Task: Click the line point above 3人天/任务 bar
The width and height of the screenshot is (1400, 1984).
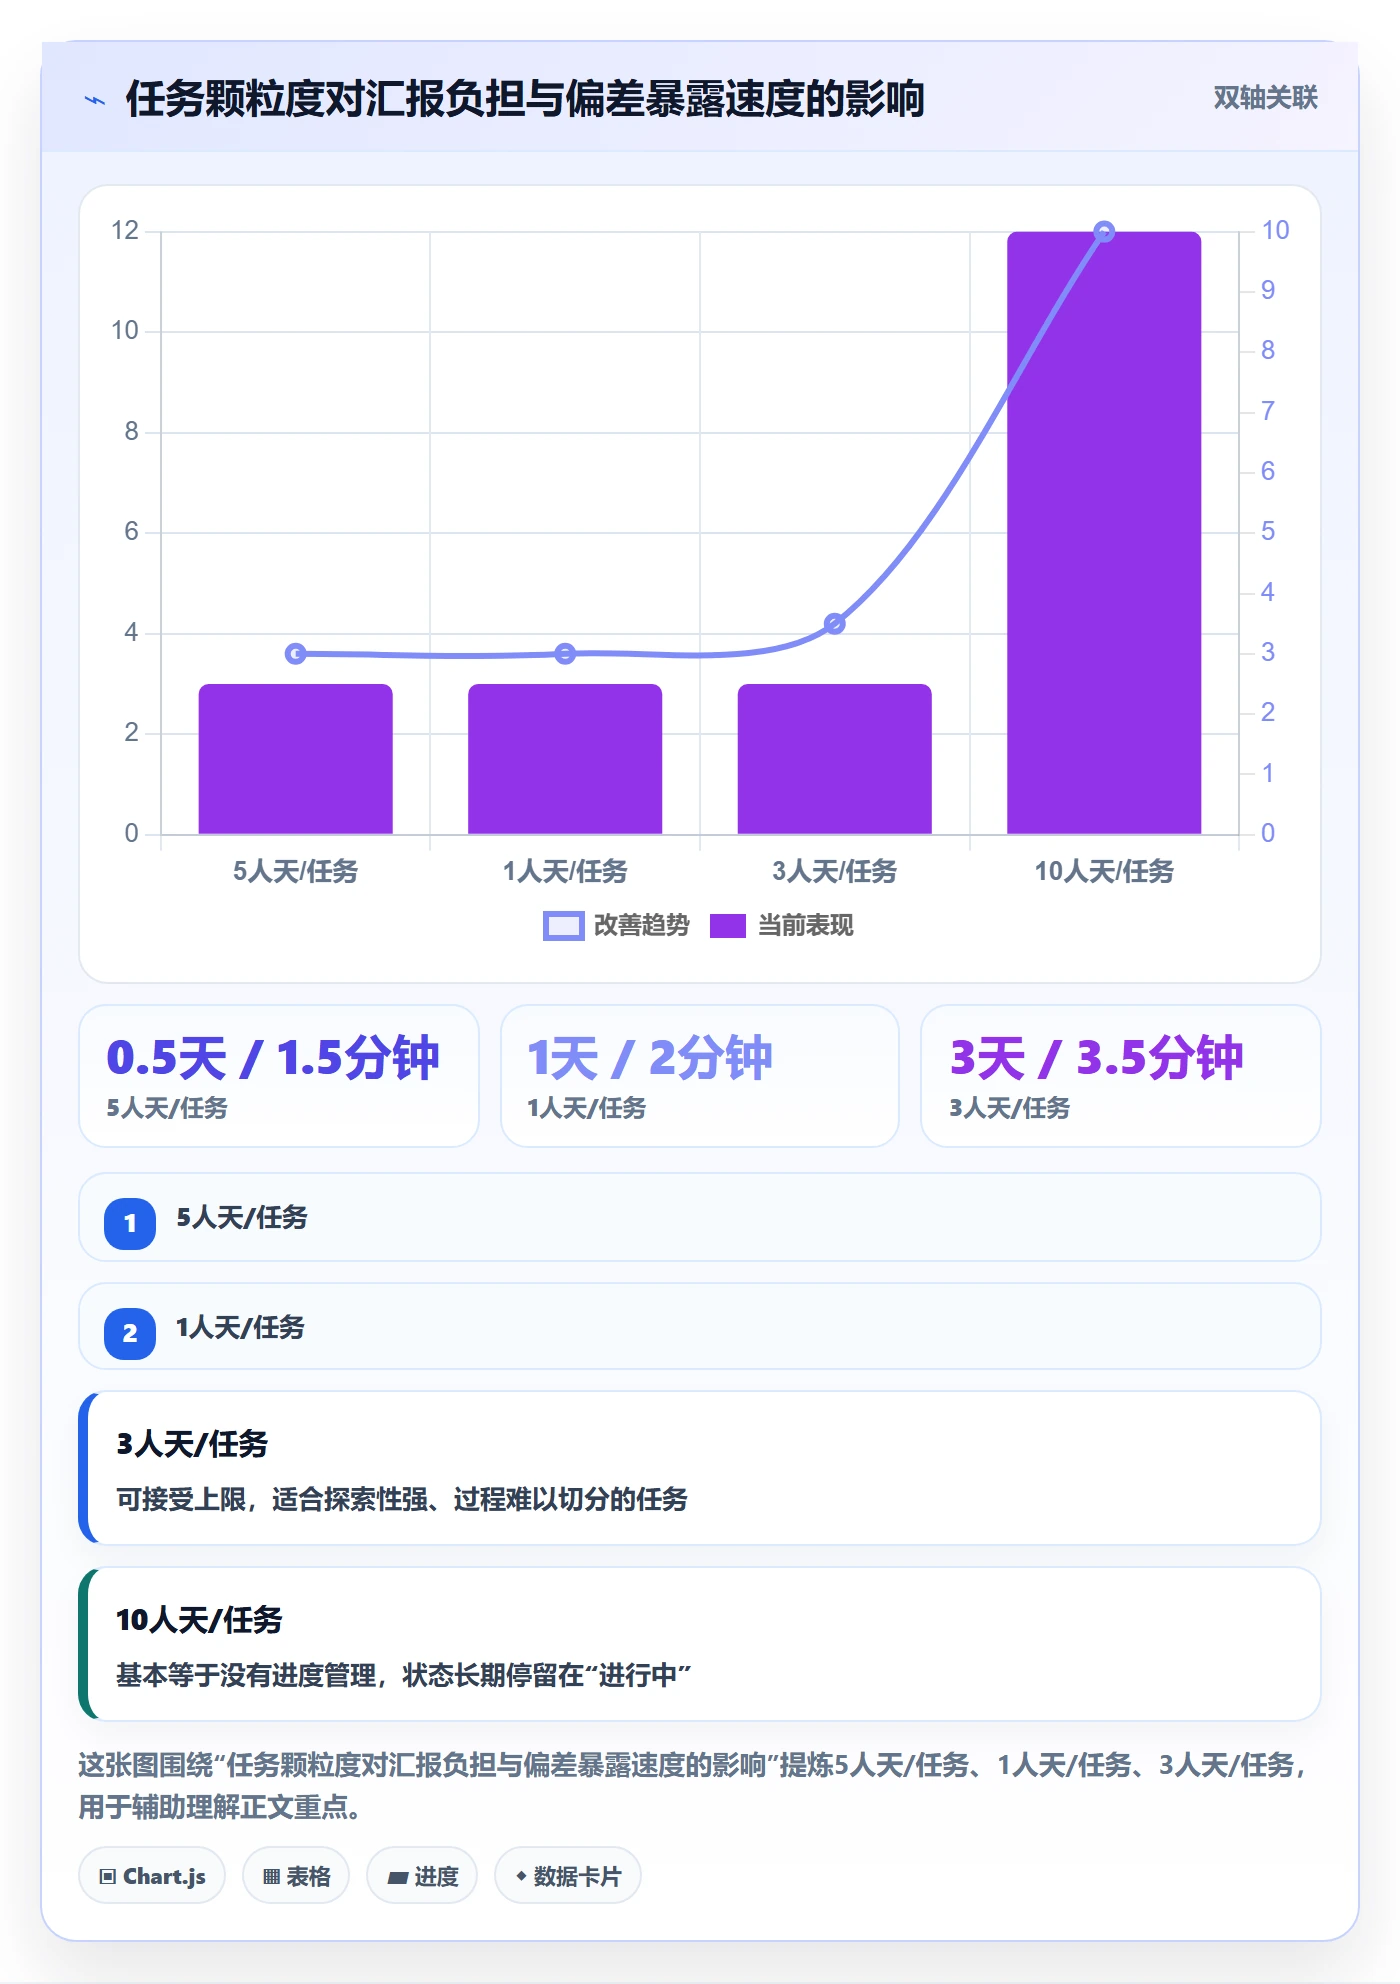Action: point(835,624)
